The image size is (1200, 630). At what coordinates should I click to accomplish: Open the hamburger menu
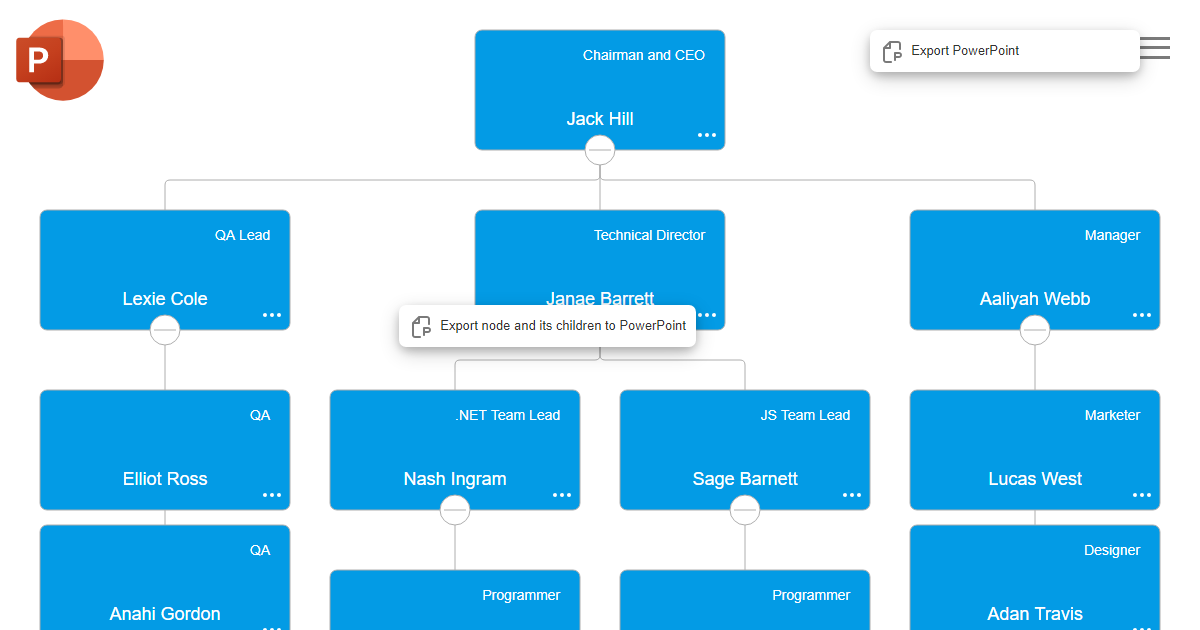[1154, 48]
